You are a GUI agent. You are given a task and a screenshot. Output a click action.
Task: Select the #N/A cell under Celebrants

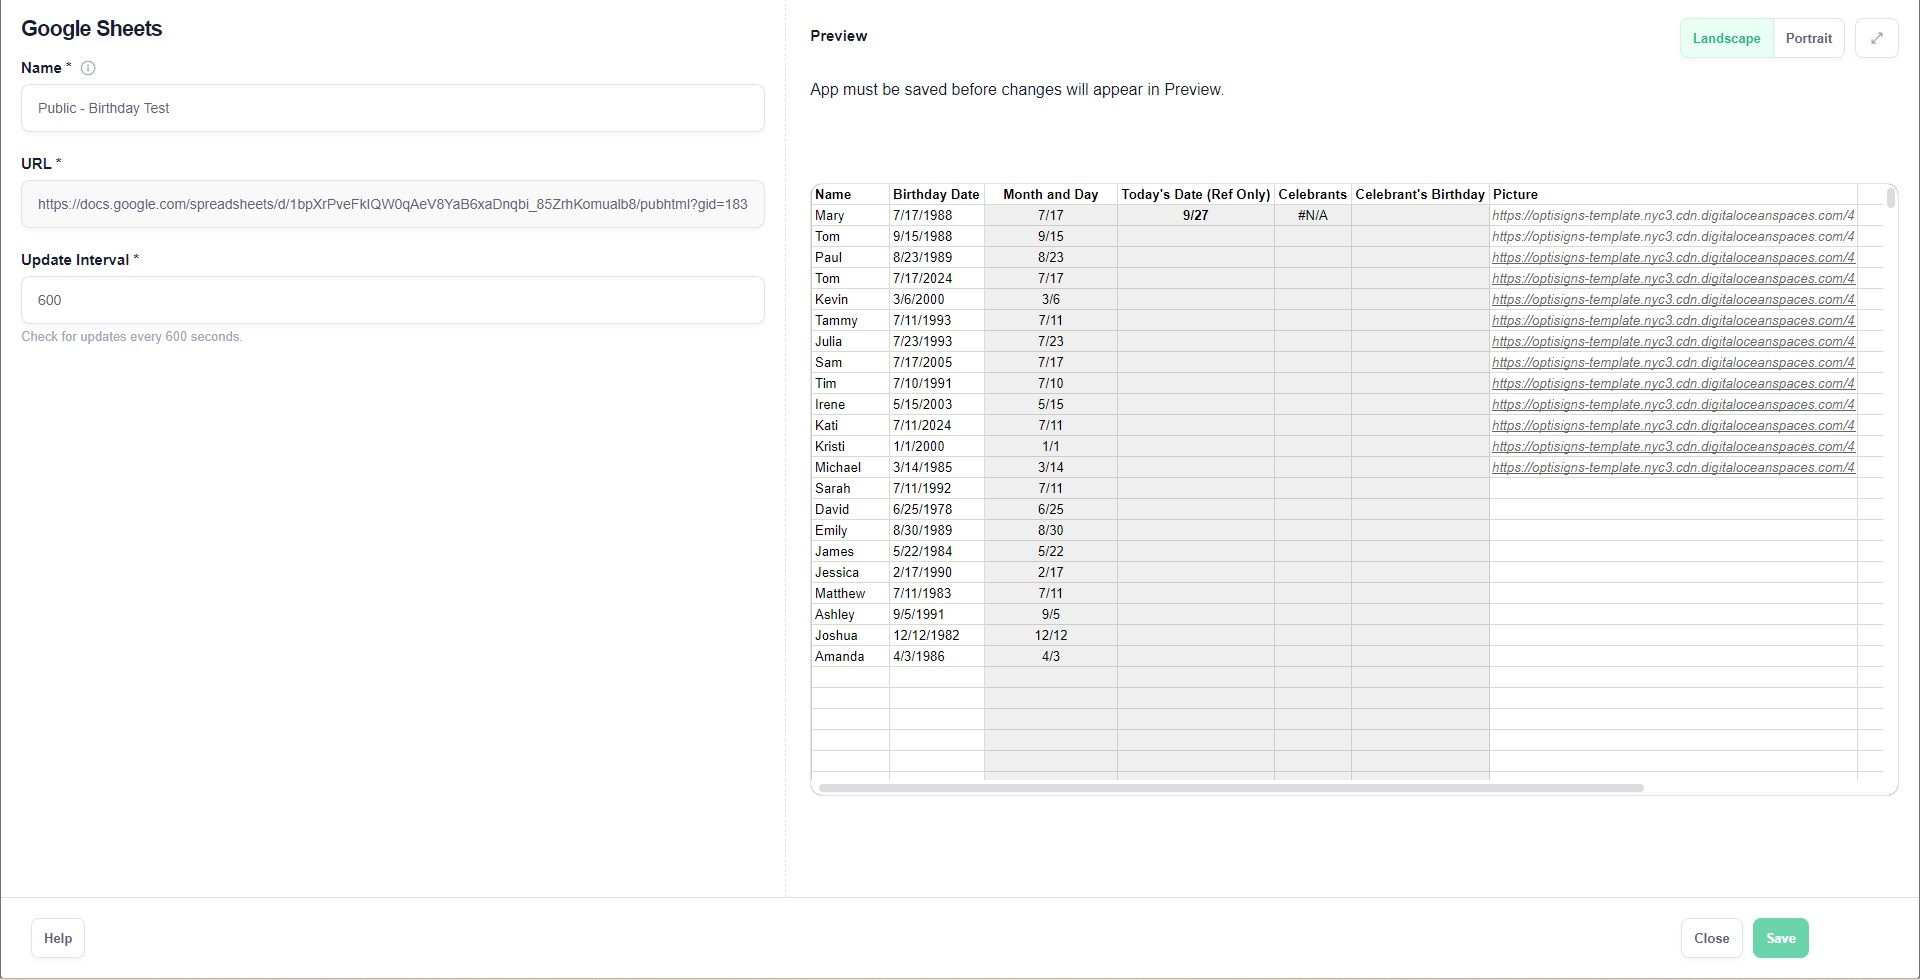(x=1312, y=215)
